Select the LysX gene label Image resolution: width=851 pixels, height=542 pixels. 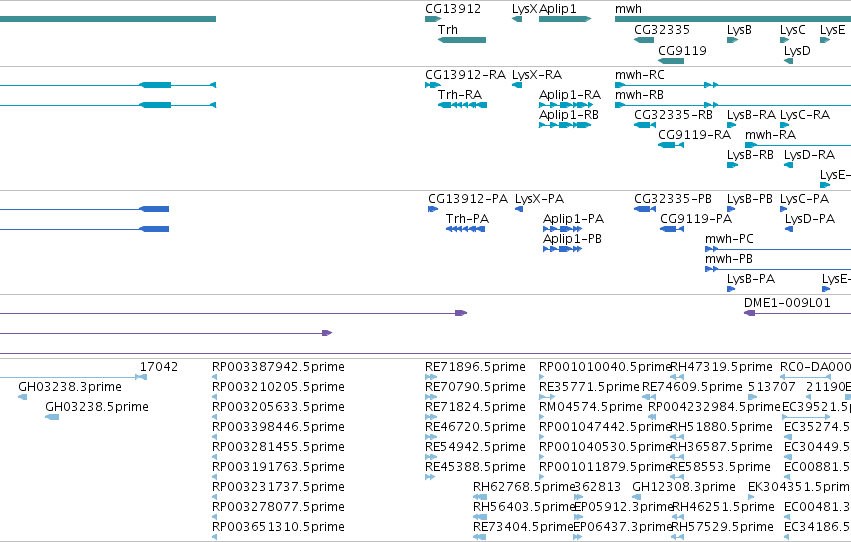tap(524, 9)
